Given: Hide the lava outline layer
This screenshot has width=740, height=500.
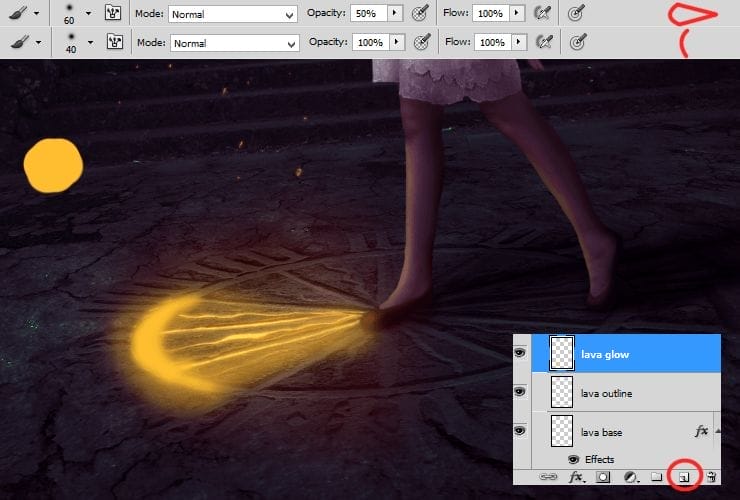Looking at the screenshot, I should (519, 392).
